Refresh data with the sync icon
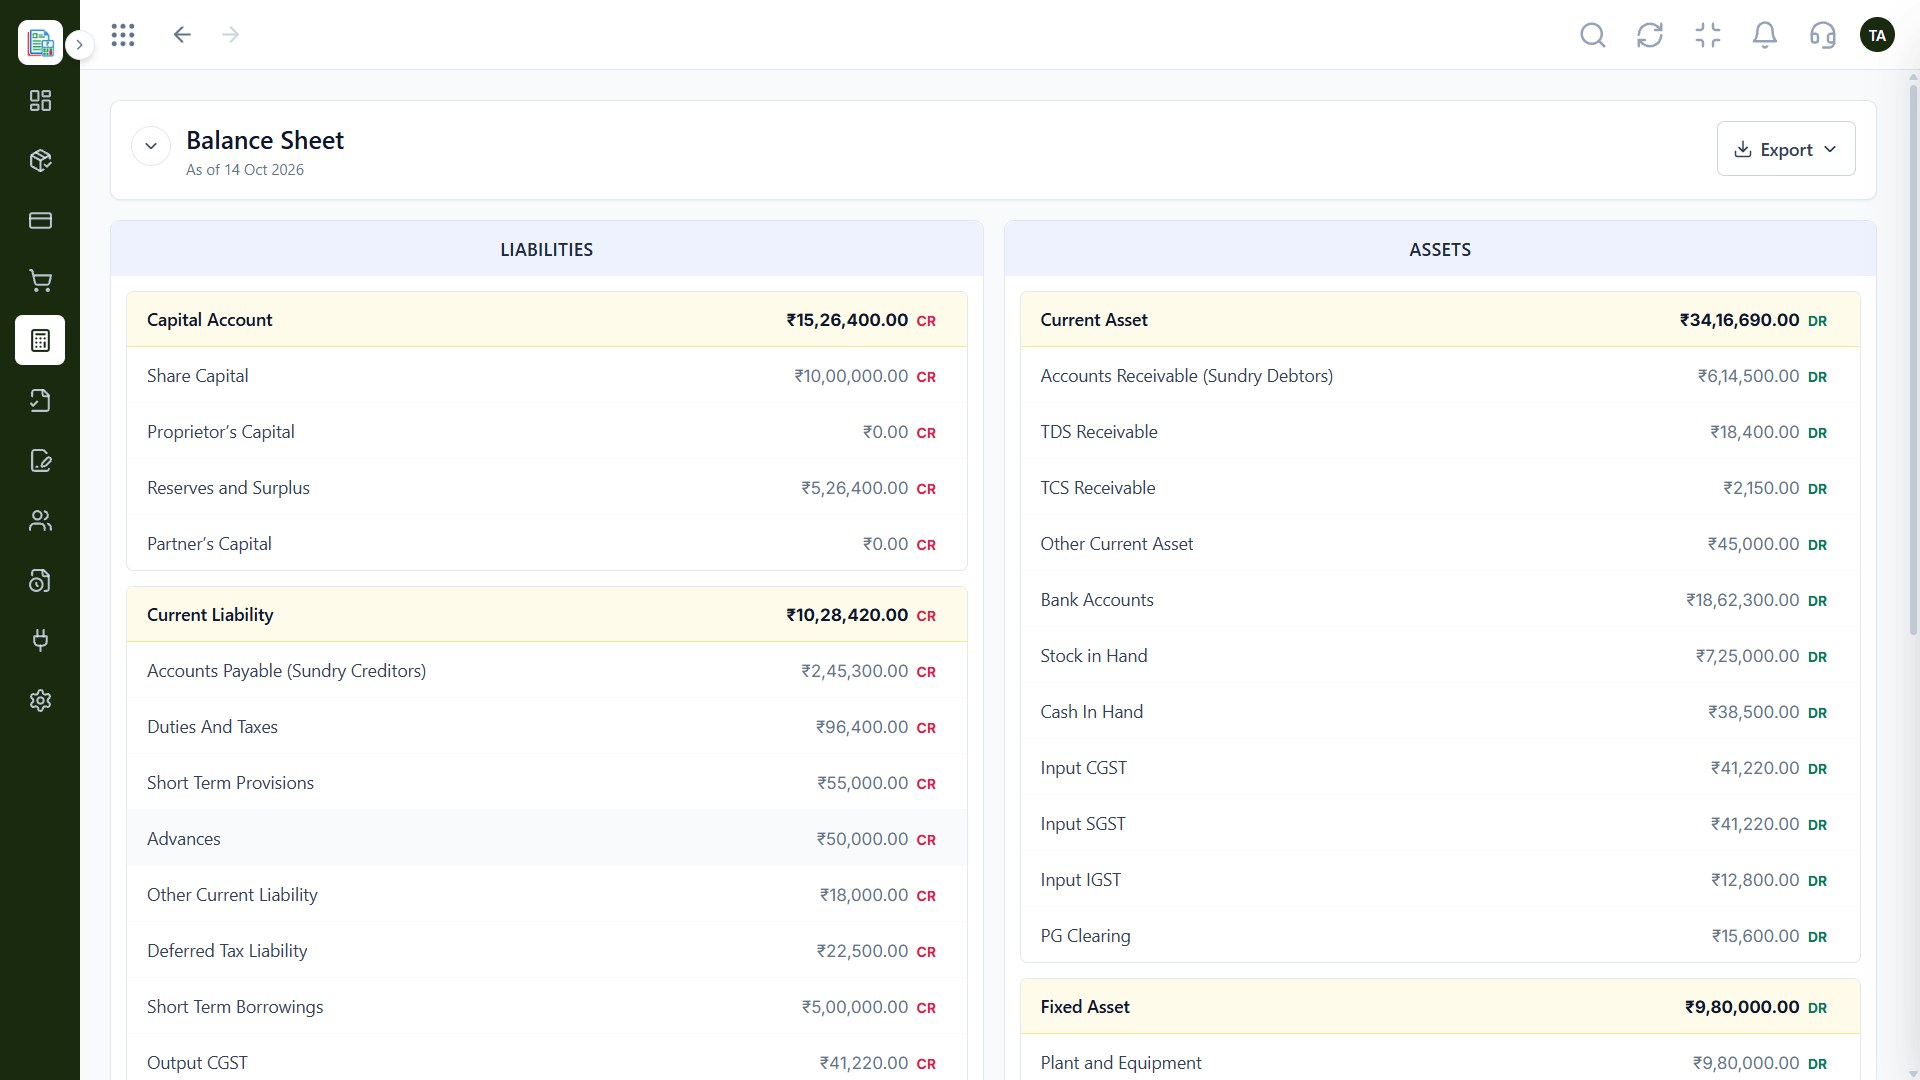 [1650, 36]
